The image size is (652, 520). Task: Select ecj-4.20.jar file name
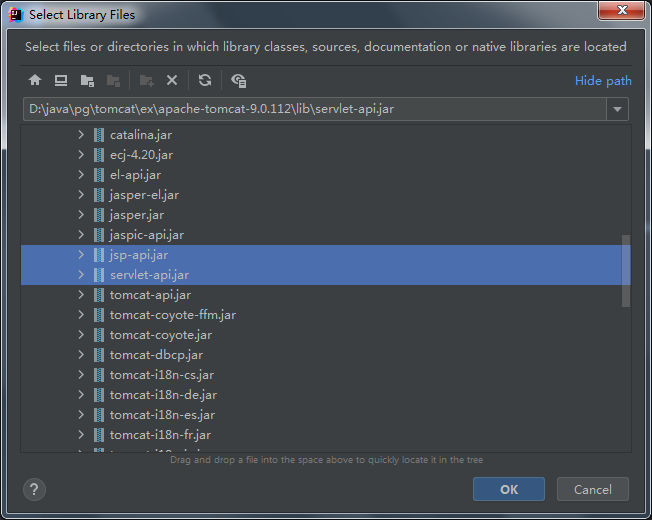[x=141, y=155]
